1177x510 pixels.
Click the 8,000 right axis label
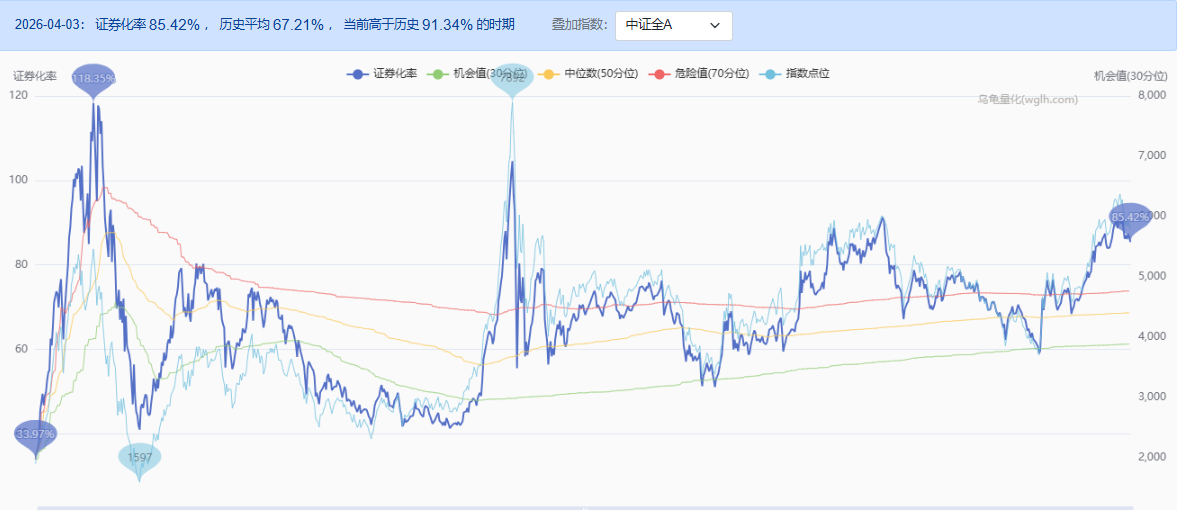point(1153,95)
